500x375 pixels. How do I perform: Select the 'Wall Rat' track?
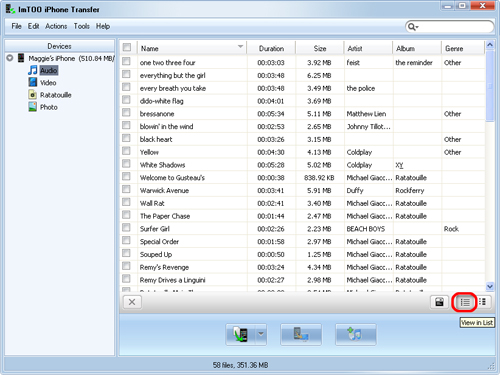click(x=152, y=203)
